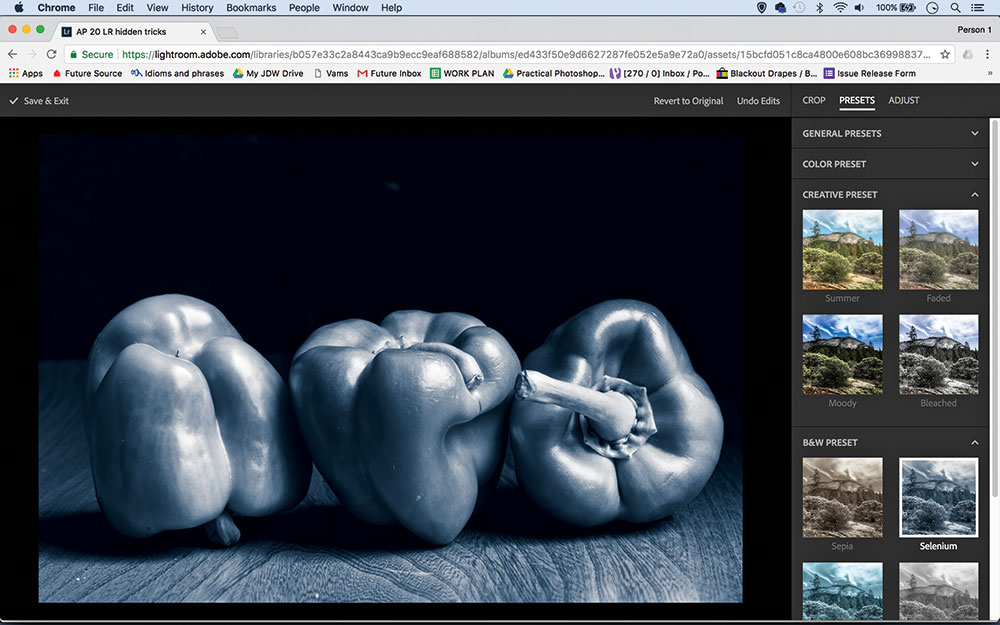
Task: Click the Save & Exit checkmark button
Action: pyautogui.click(x=39, y=101)
